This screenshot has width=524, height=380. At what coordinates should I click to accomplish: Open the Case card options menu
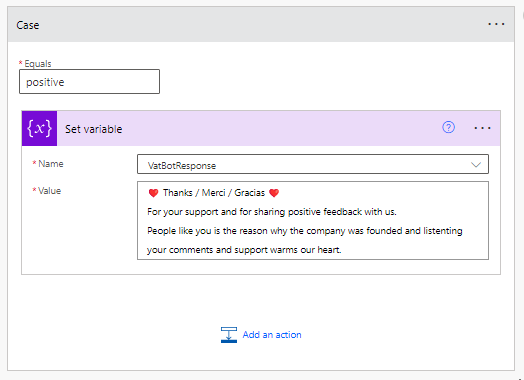pyautogui.click(x=496, y=24)
